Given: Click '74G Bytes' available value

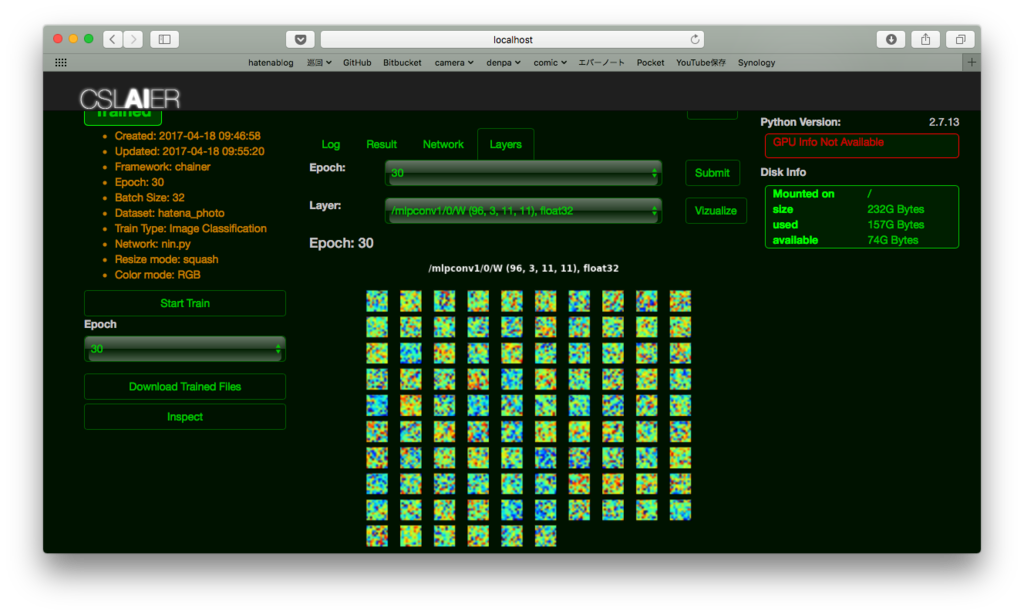Looking at the screenshot, I should (x=893, y=240).
